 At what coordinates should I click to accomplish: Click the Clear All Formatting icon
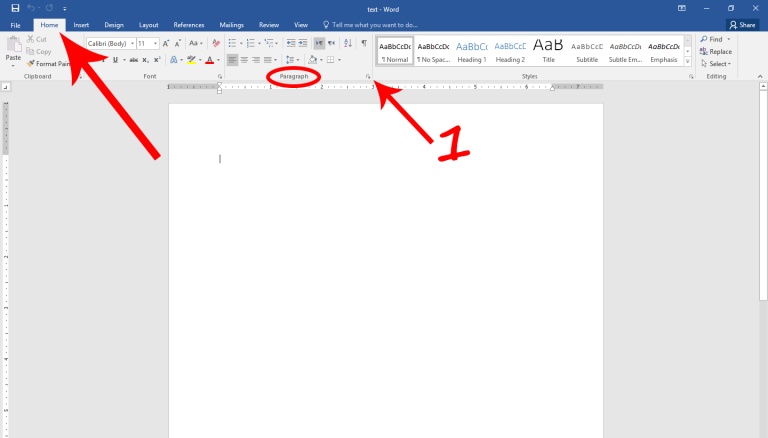(216, 43)
